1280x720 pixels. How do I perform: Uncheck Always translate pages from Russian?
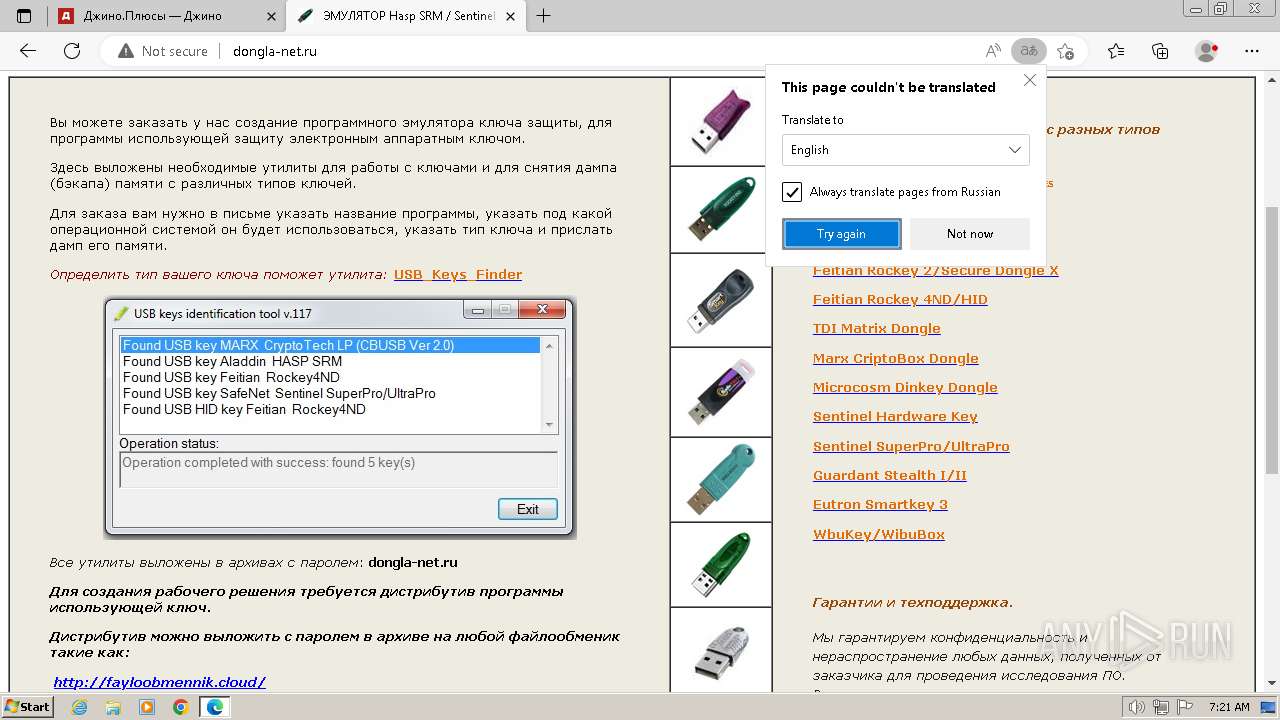[x=792, y=192]
